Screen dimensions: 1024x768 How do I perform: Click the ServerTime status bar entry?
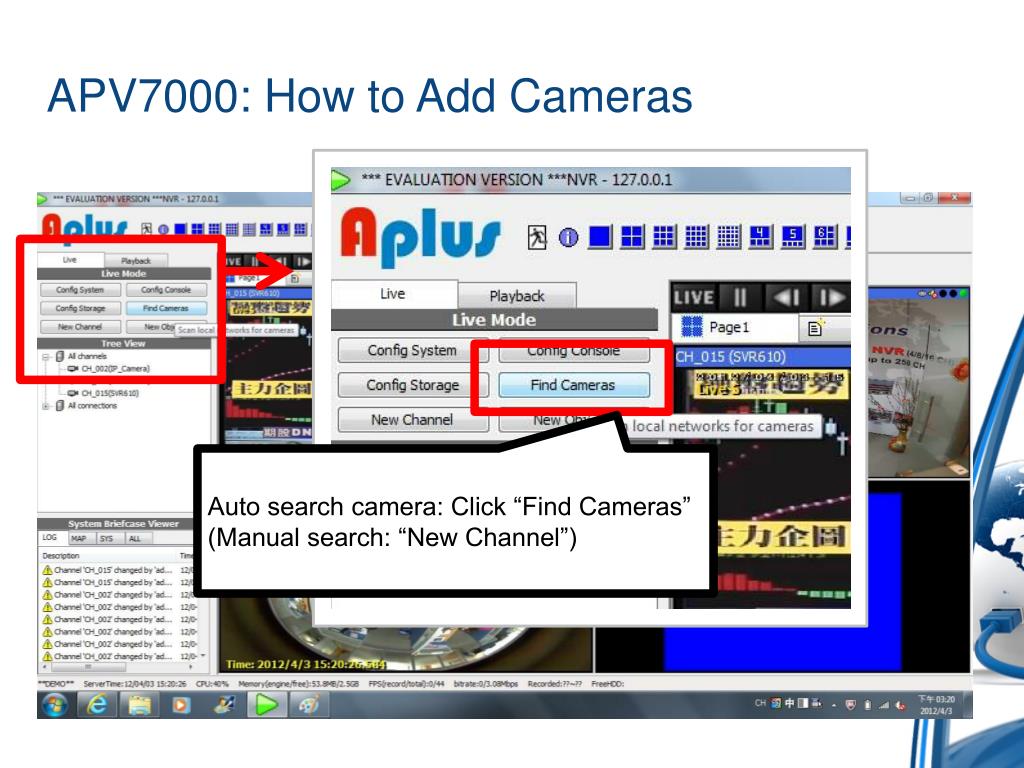[135, 684]
